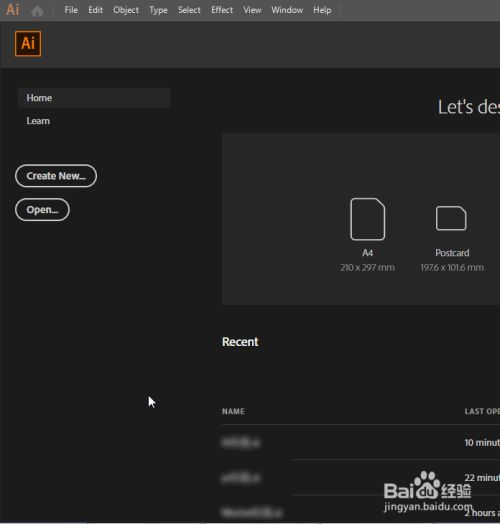Screen dimensions: 500x524
Task: Open the Select menu
Action: click(189, 10)
